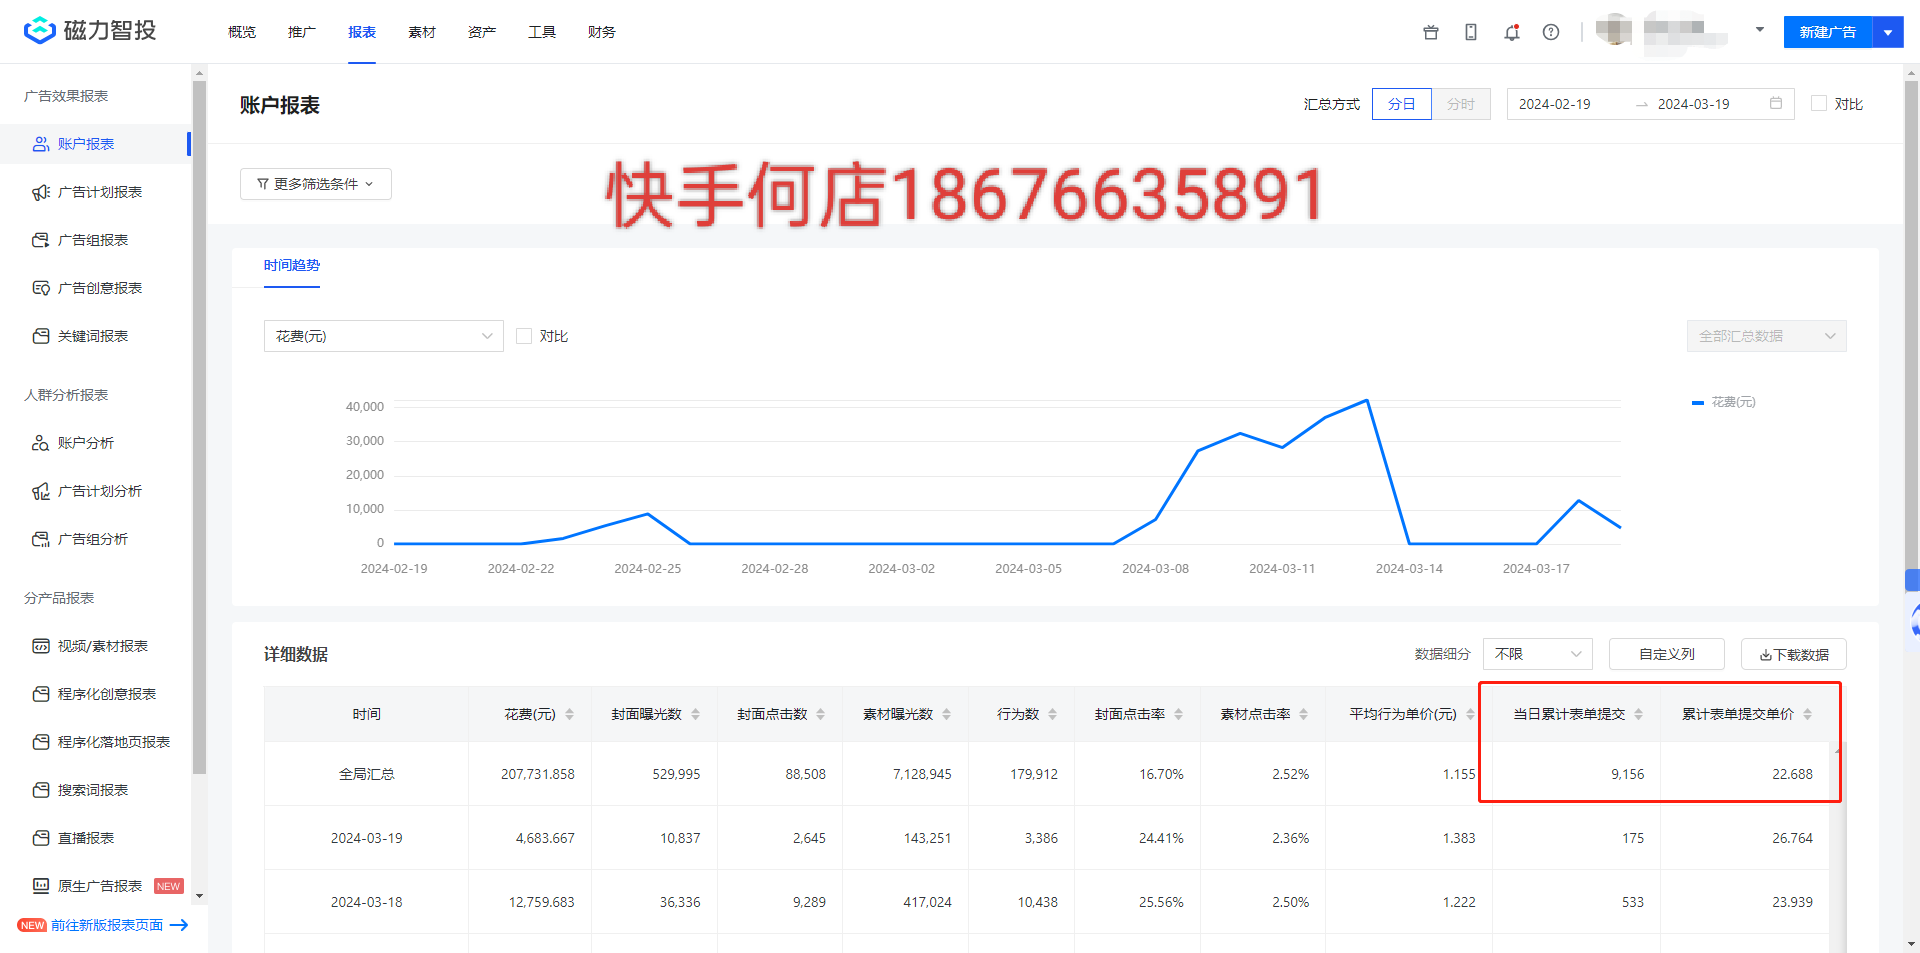The height and width of the screenshot is (953, 1920).
Task: Click the end date 2024-03-19 field
Action: (x=1694, y=104)
